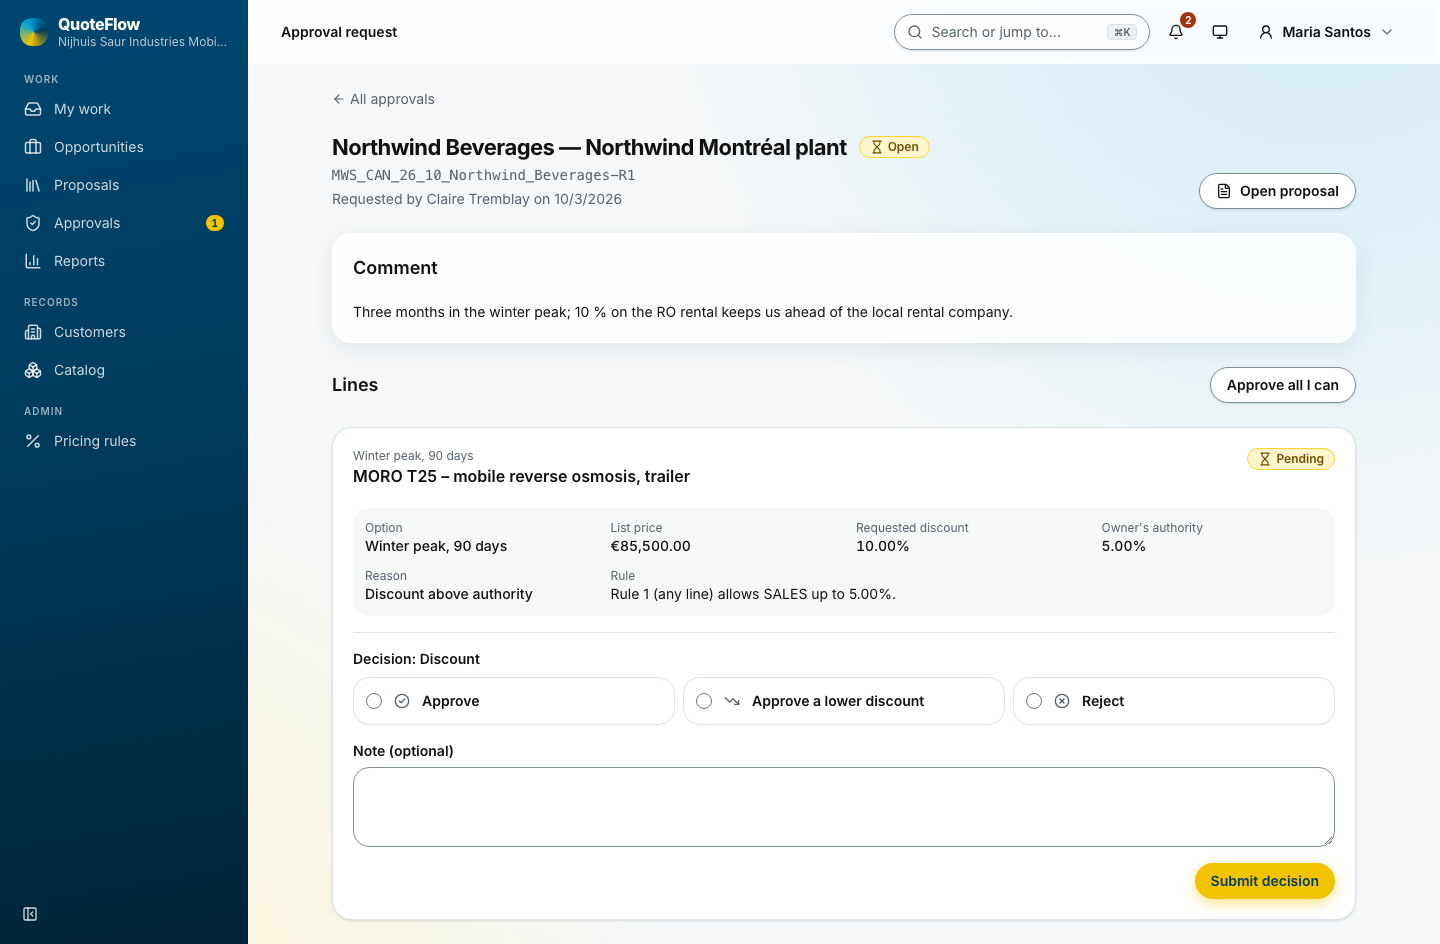The height and width of the screenshot is (944, 1440).
Task: Click the Open proposal button
Action: tap(1277, 191)
